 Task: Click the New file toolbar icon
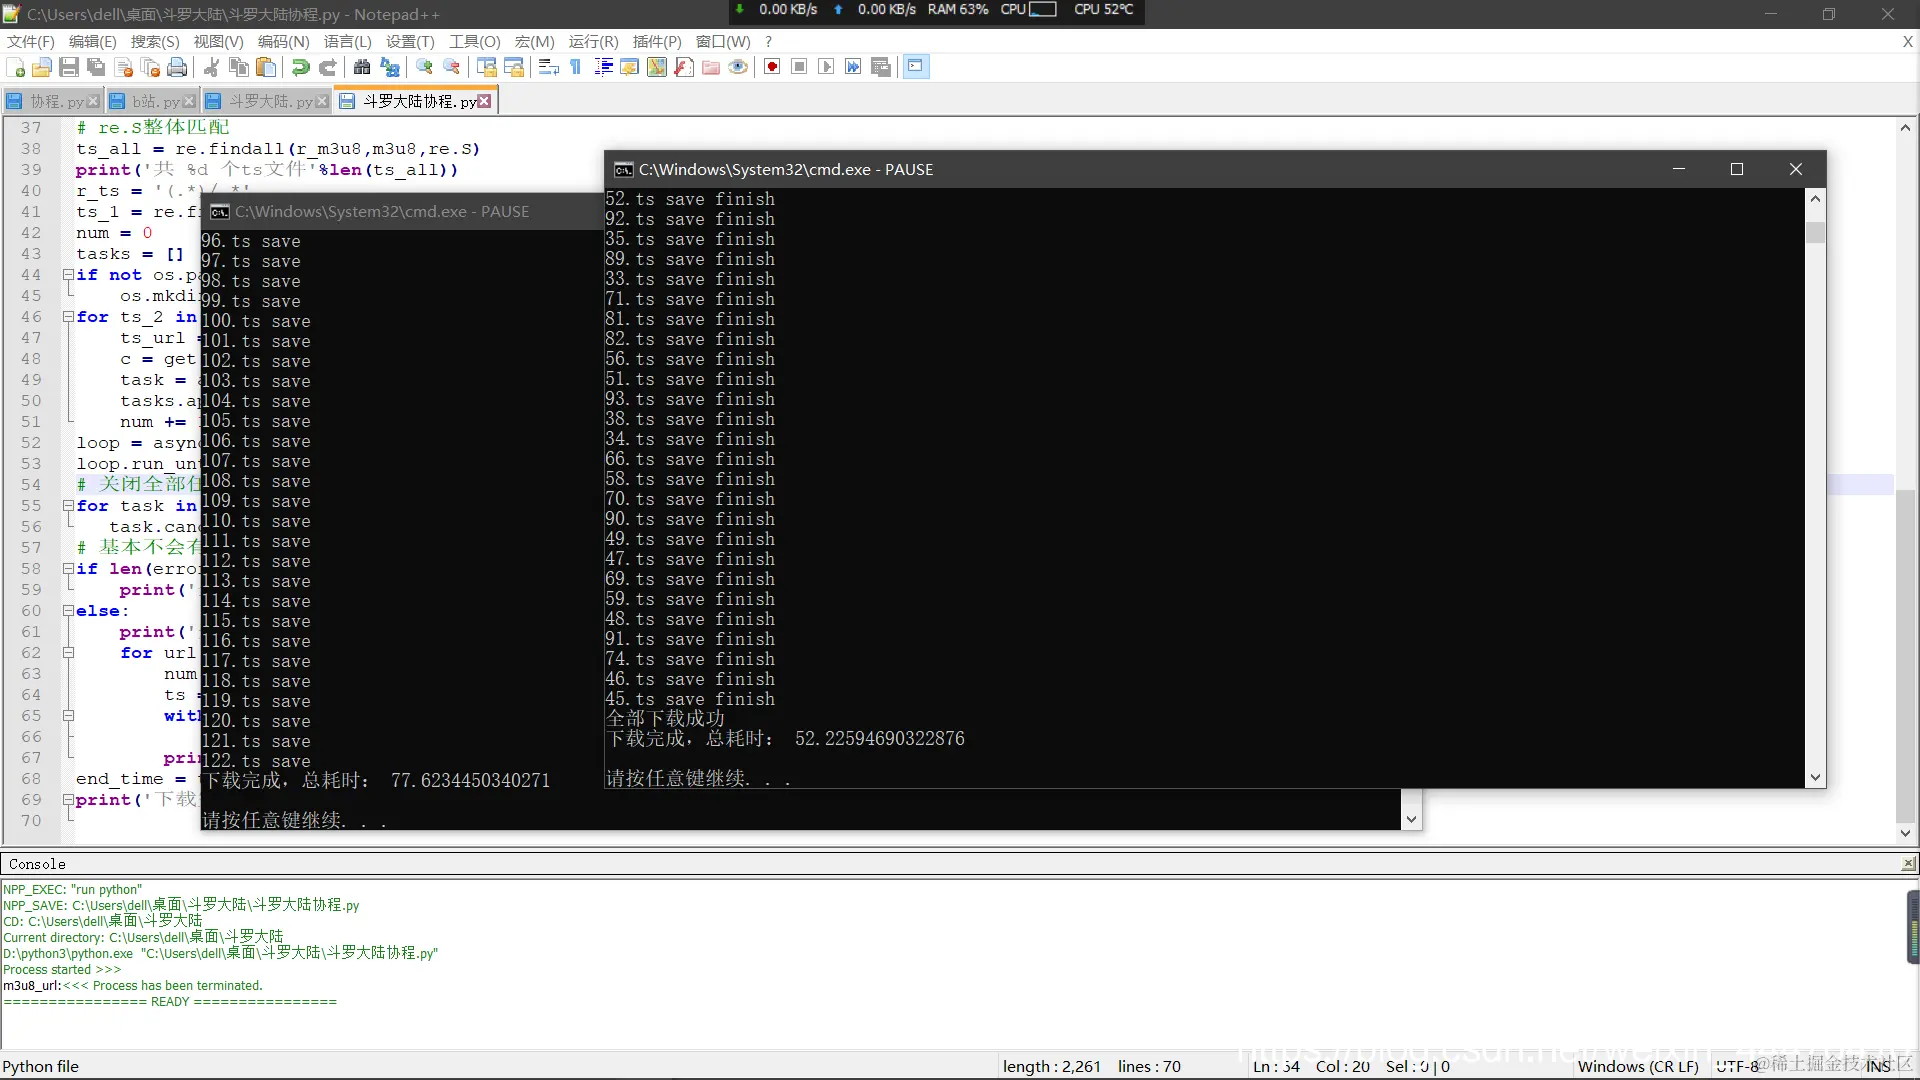click(16, 67)
